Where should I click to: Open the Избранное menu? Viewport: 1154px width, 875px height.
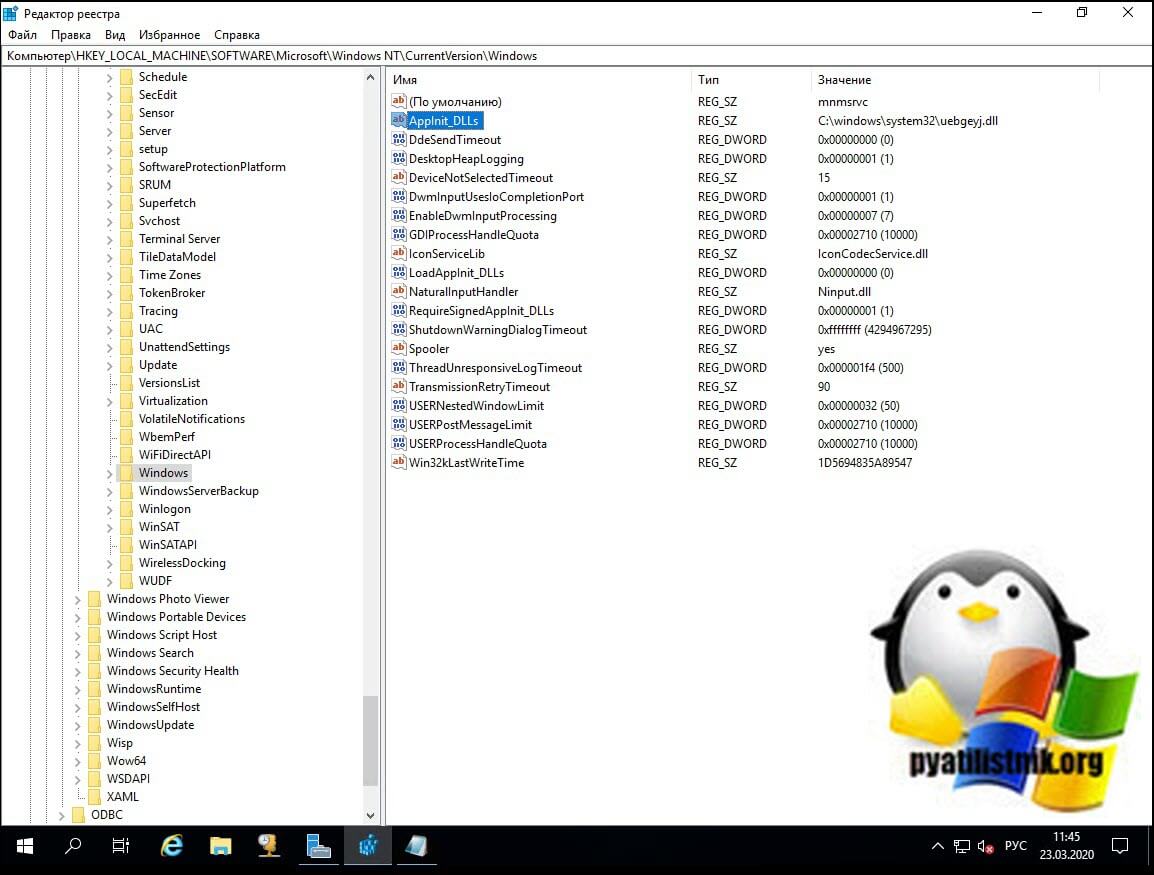[169, 35]
